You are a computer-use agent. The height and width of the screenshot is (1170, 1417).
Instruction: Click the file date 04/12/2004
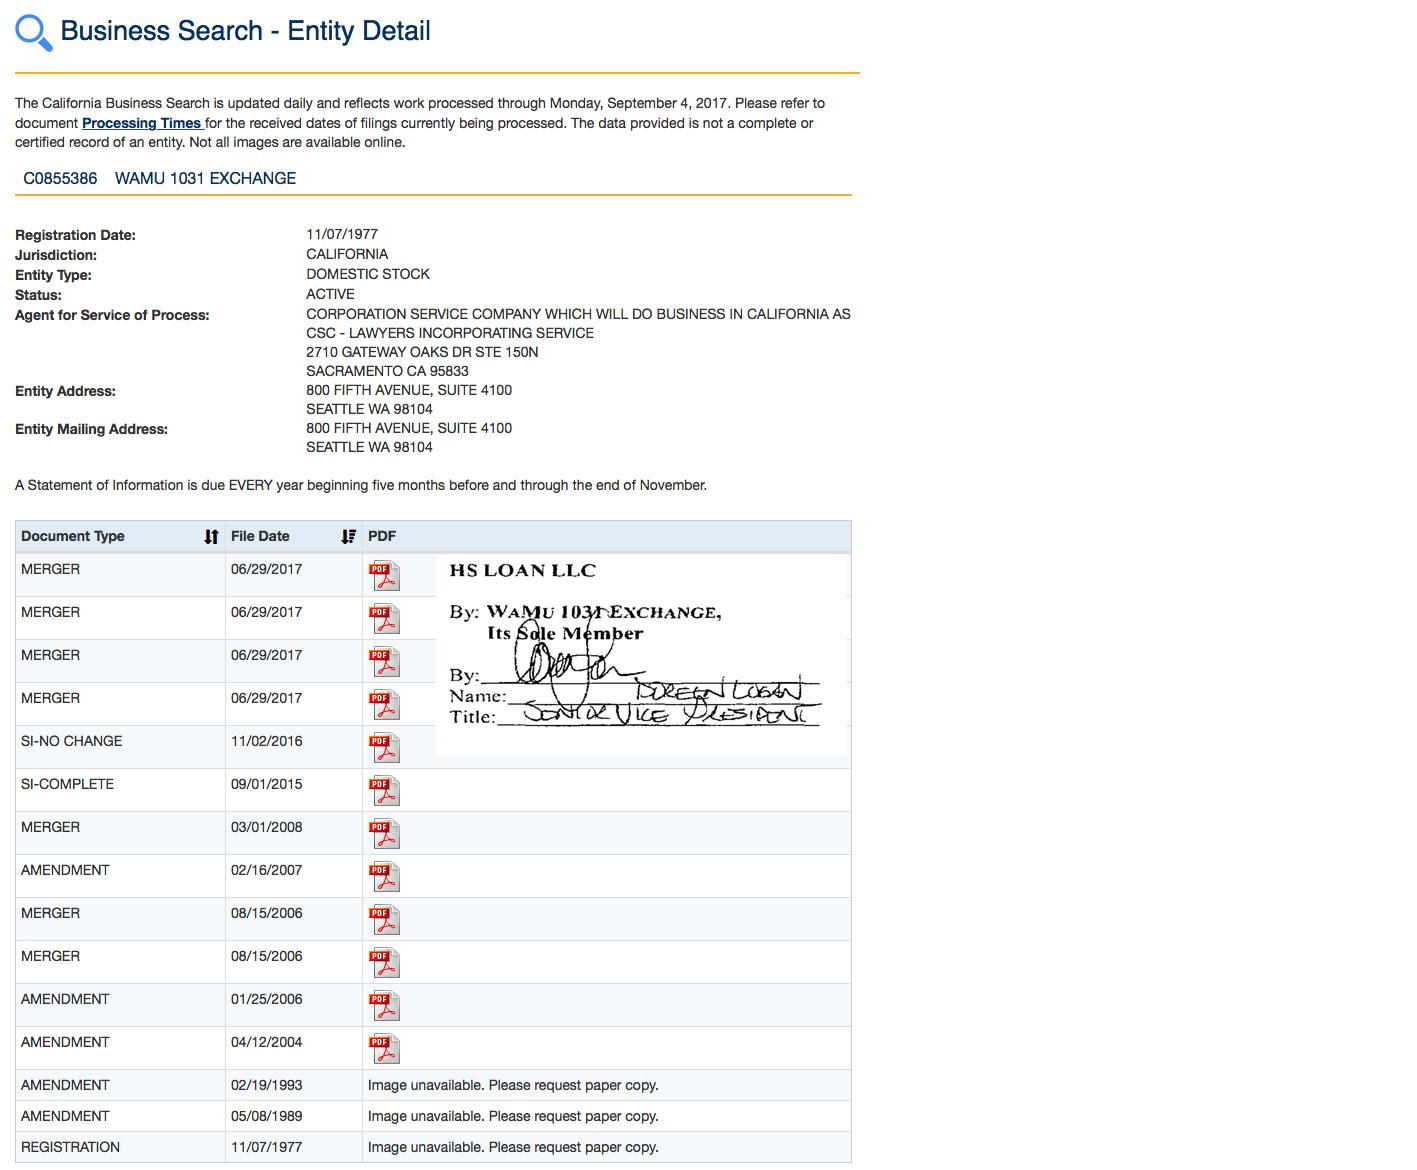click(x=266, y=1042)
